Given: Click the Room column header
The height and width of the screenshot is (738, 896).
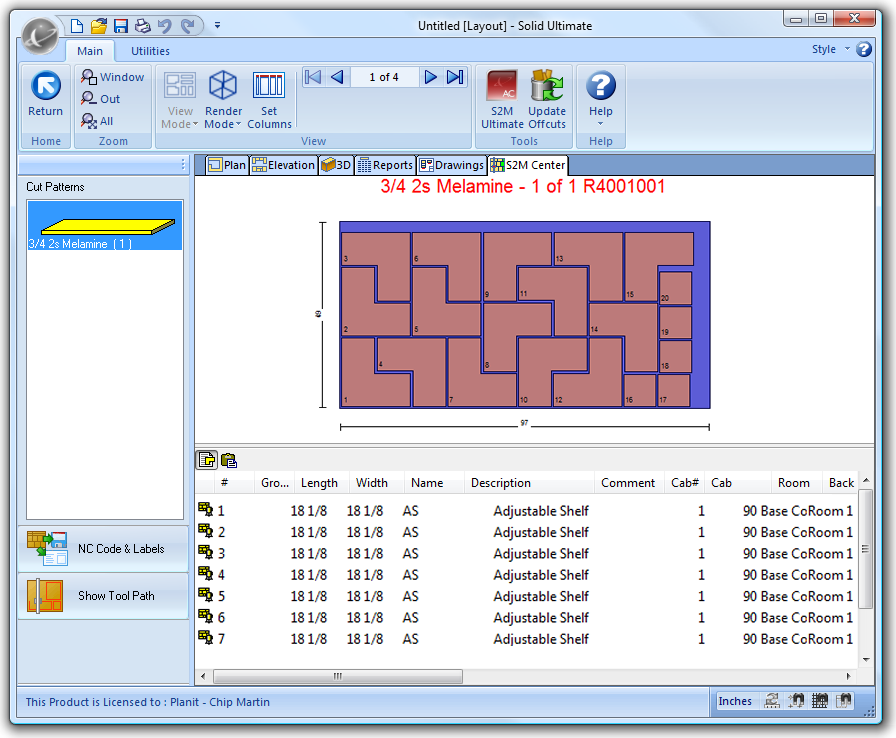Looking at the screenshot, I should (794, 483).
